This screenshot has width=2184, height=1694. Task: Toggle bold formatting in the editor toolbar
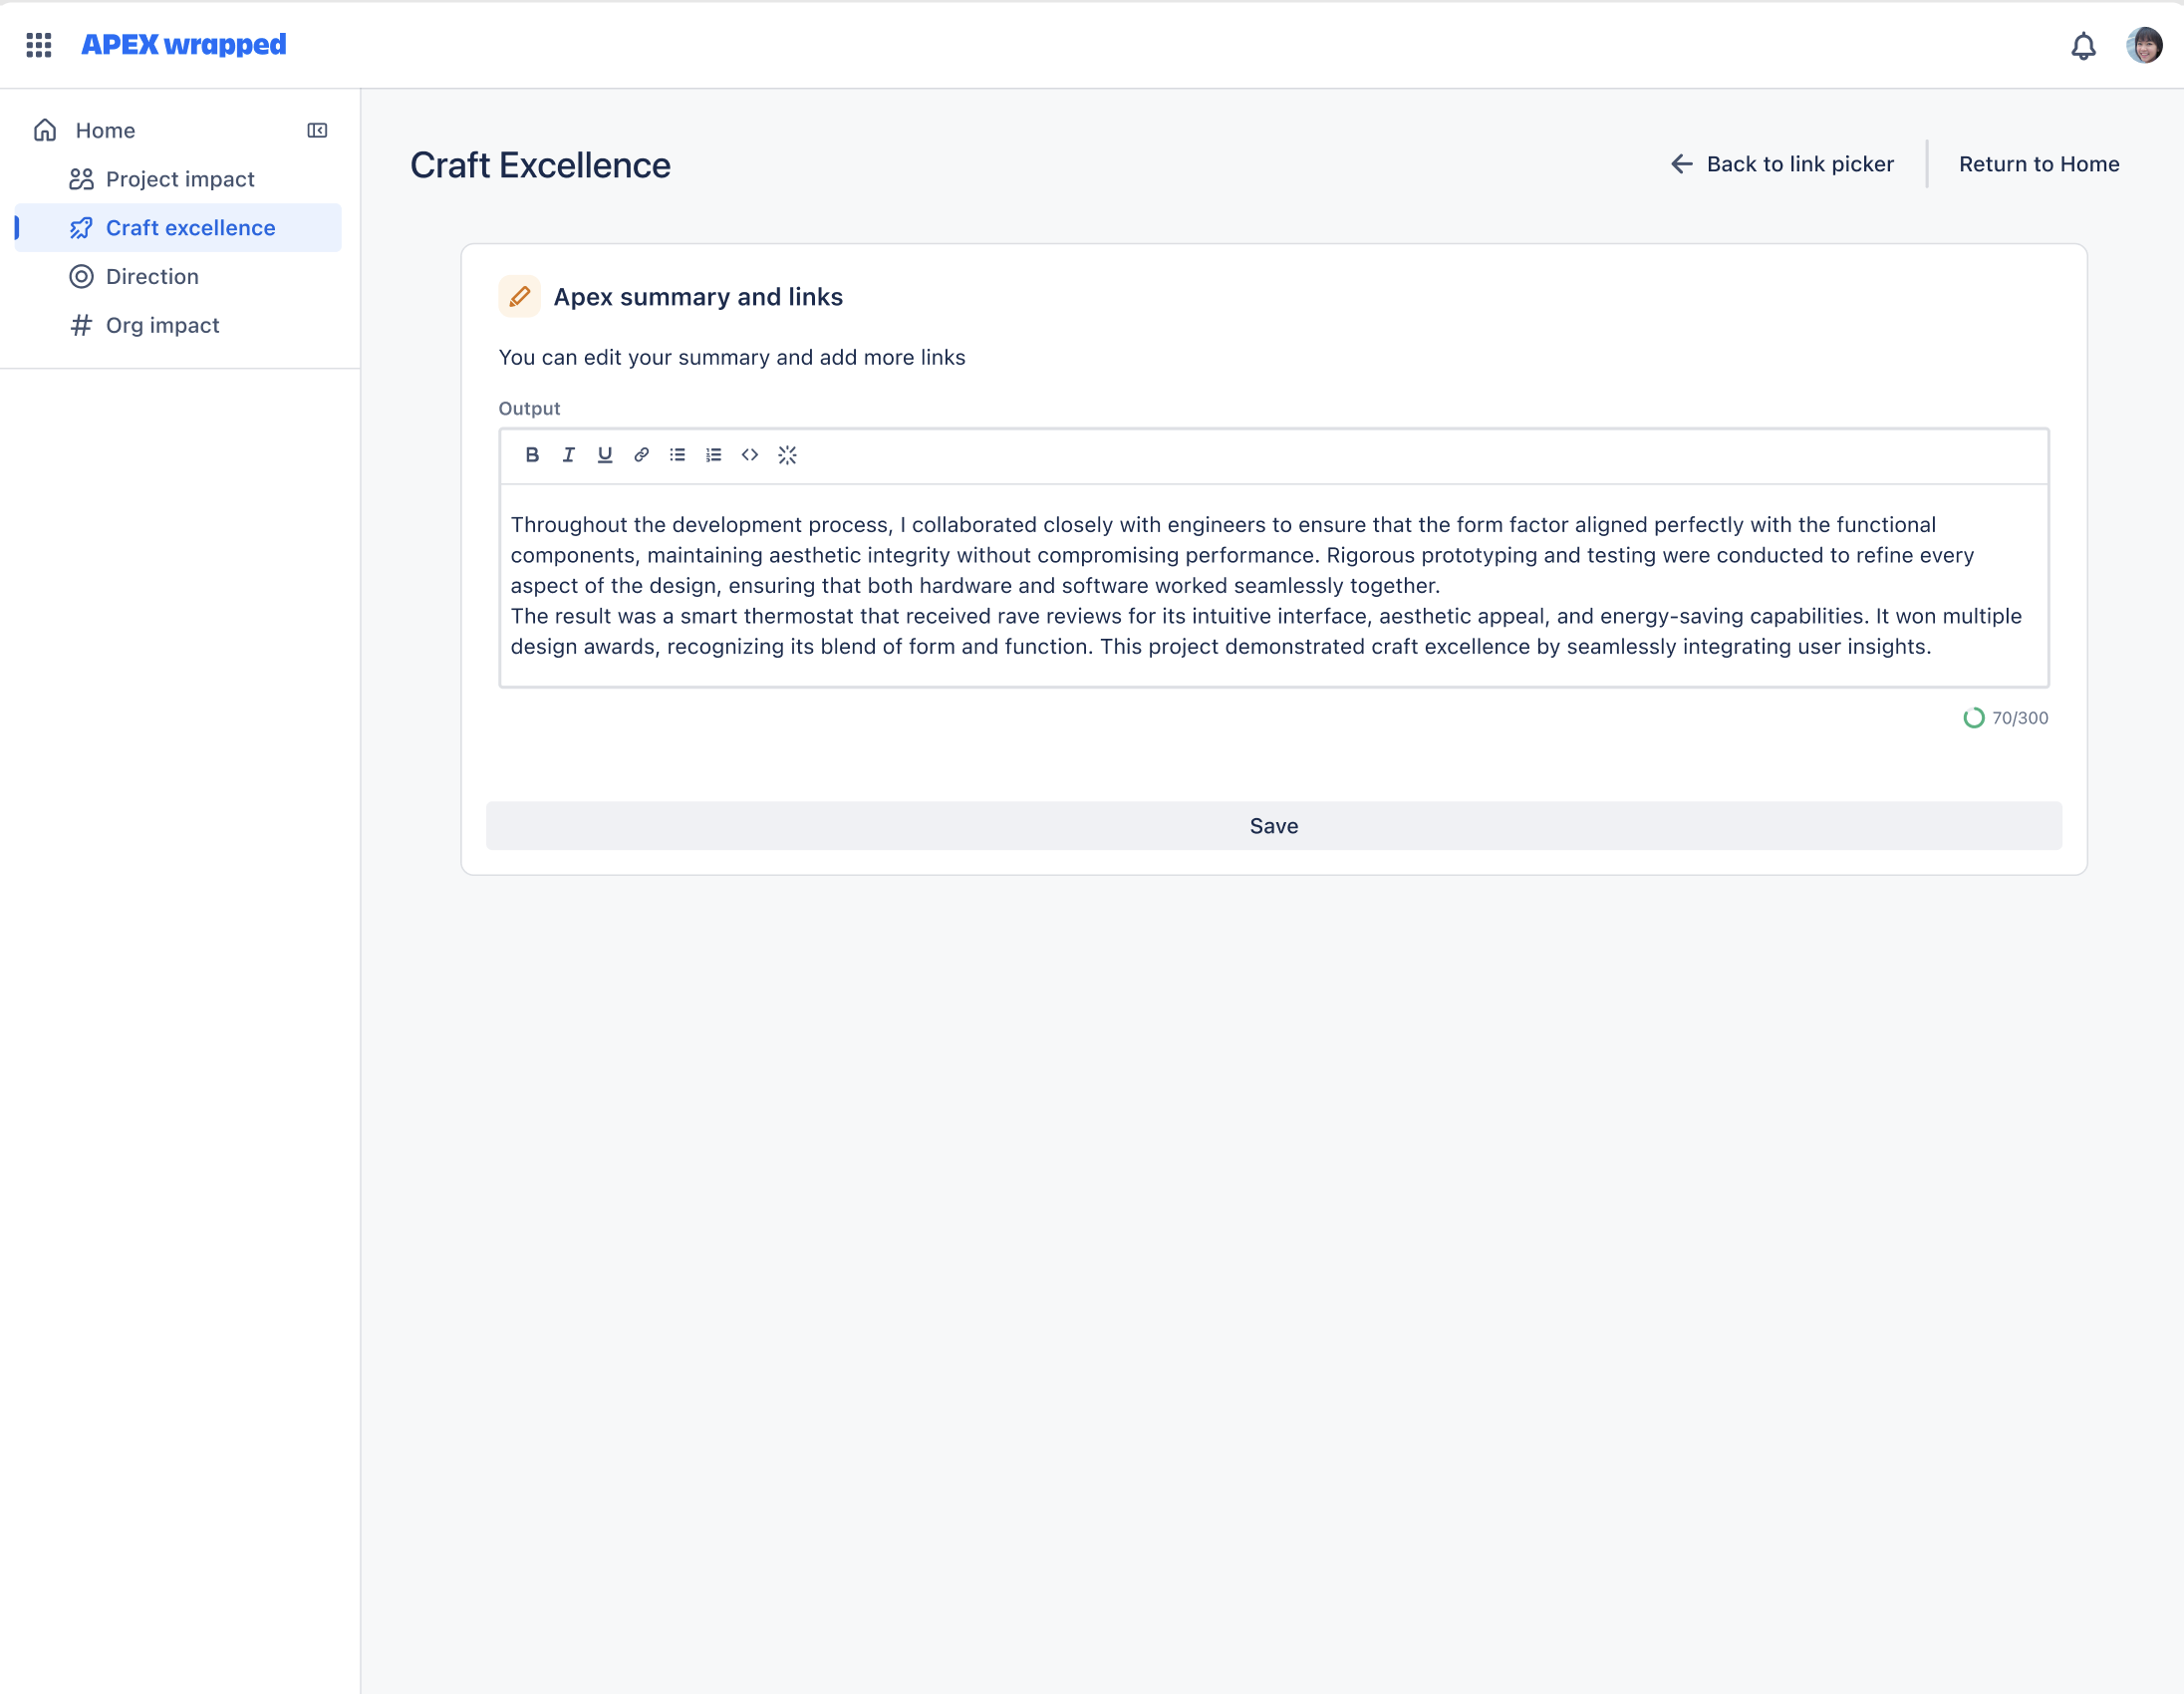(532, 455)
